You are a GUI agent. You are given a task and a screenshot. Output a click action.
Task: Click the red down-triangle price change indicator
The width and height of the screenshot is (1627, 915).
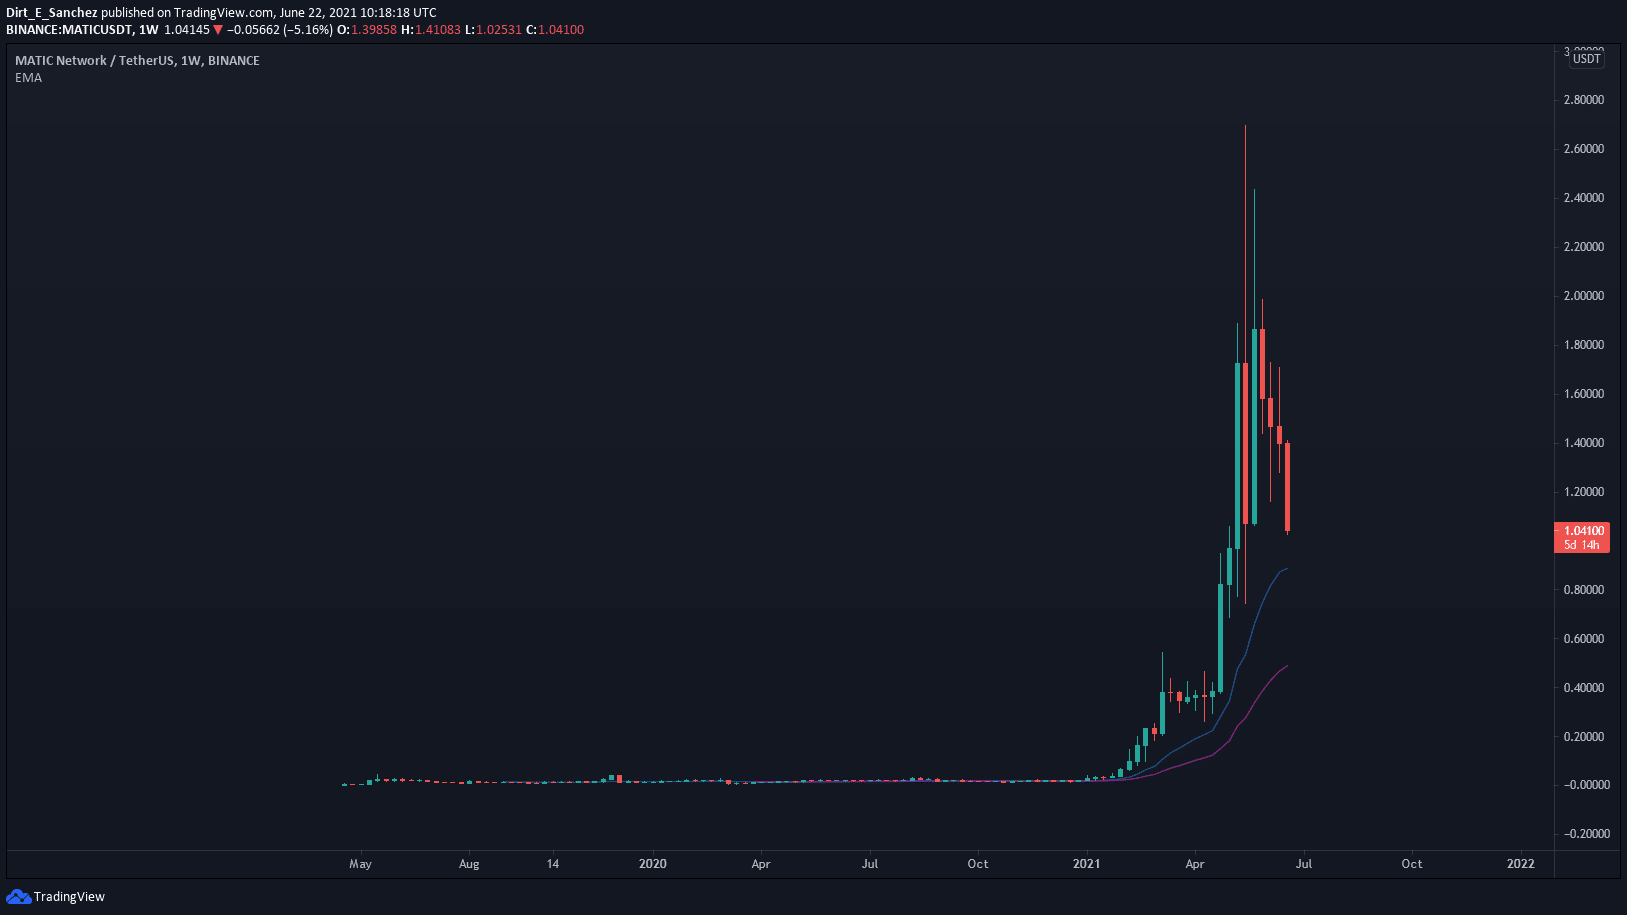(218, 30)
